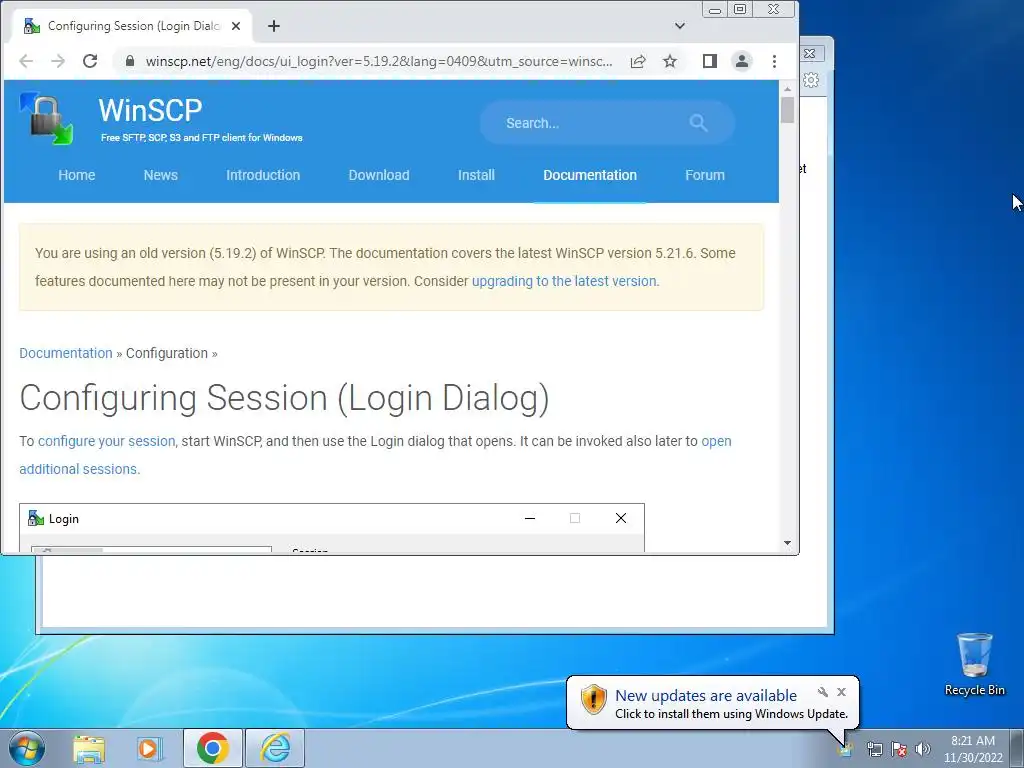Image resolution: width=1024 pixels, height=768 pixels.
Task: Click the clock showing 8:21 AM
Action: click(x=973, y=741)
